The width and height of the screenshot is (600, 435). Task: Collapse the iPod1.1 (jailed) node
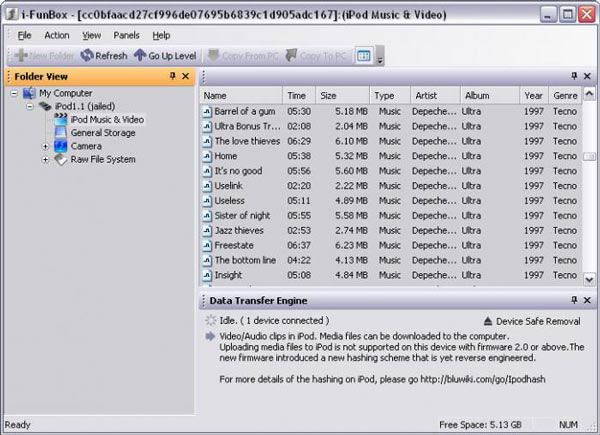pyautogui.click(x=30, y=106)
